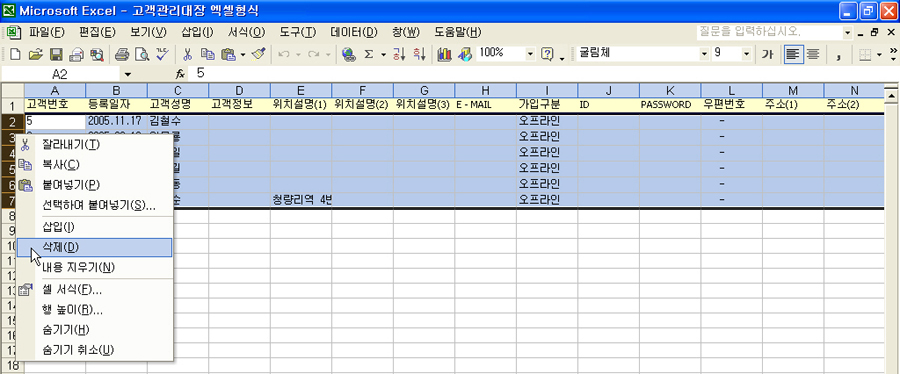Click the Undo arrow icon
The height and width of the screenshot is (374, 900).
[284, 54]
